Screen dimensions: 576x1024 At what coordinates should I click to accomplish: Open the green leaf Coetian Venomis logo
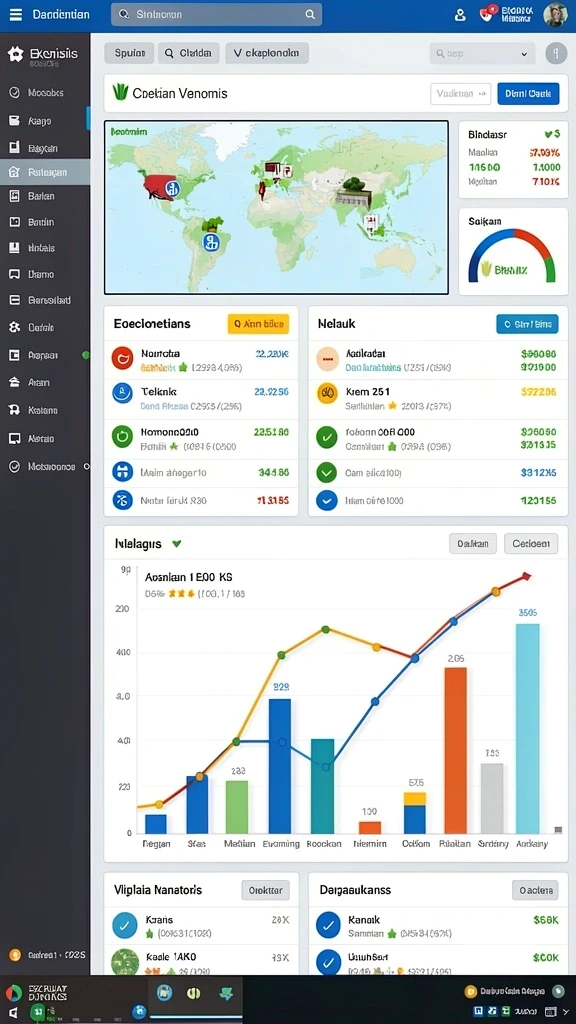point(120,93)
